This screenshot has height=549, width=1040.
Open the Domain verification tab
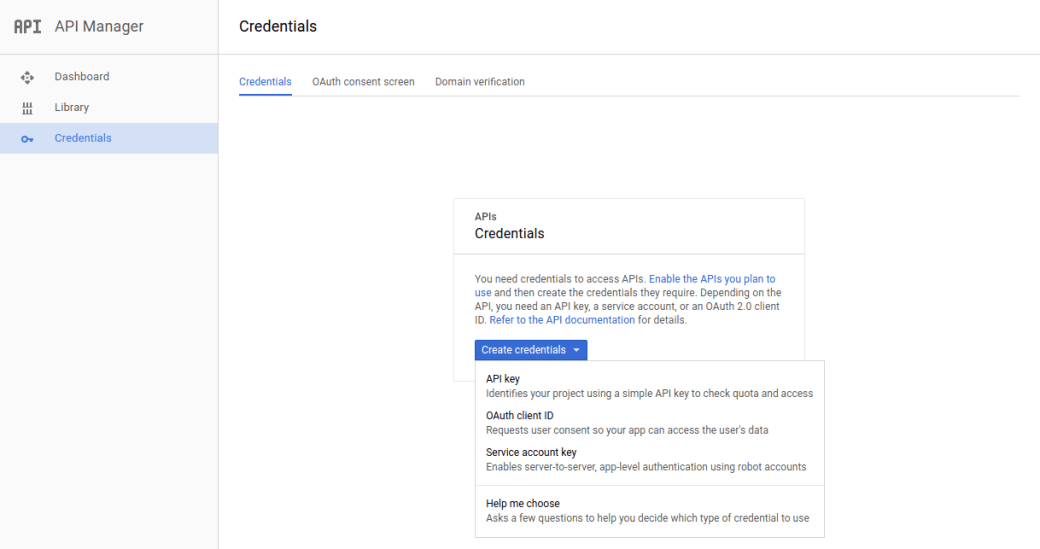tap(480, 82)
